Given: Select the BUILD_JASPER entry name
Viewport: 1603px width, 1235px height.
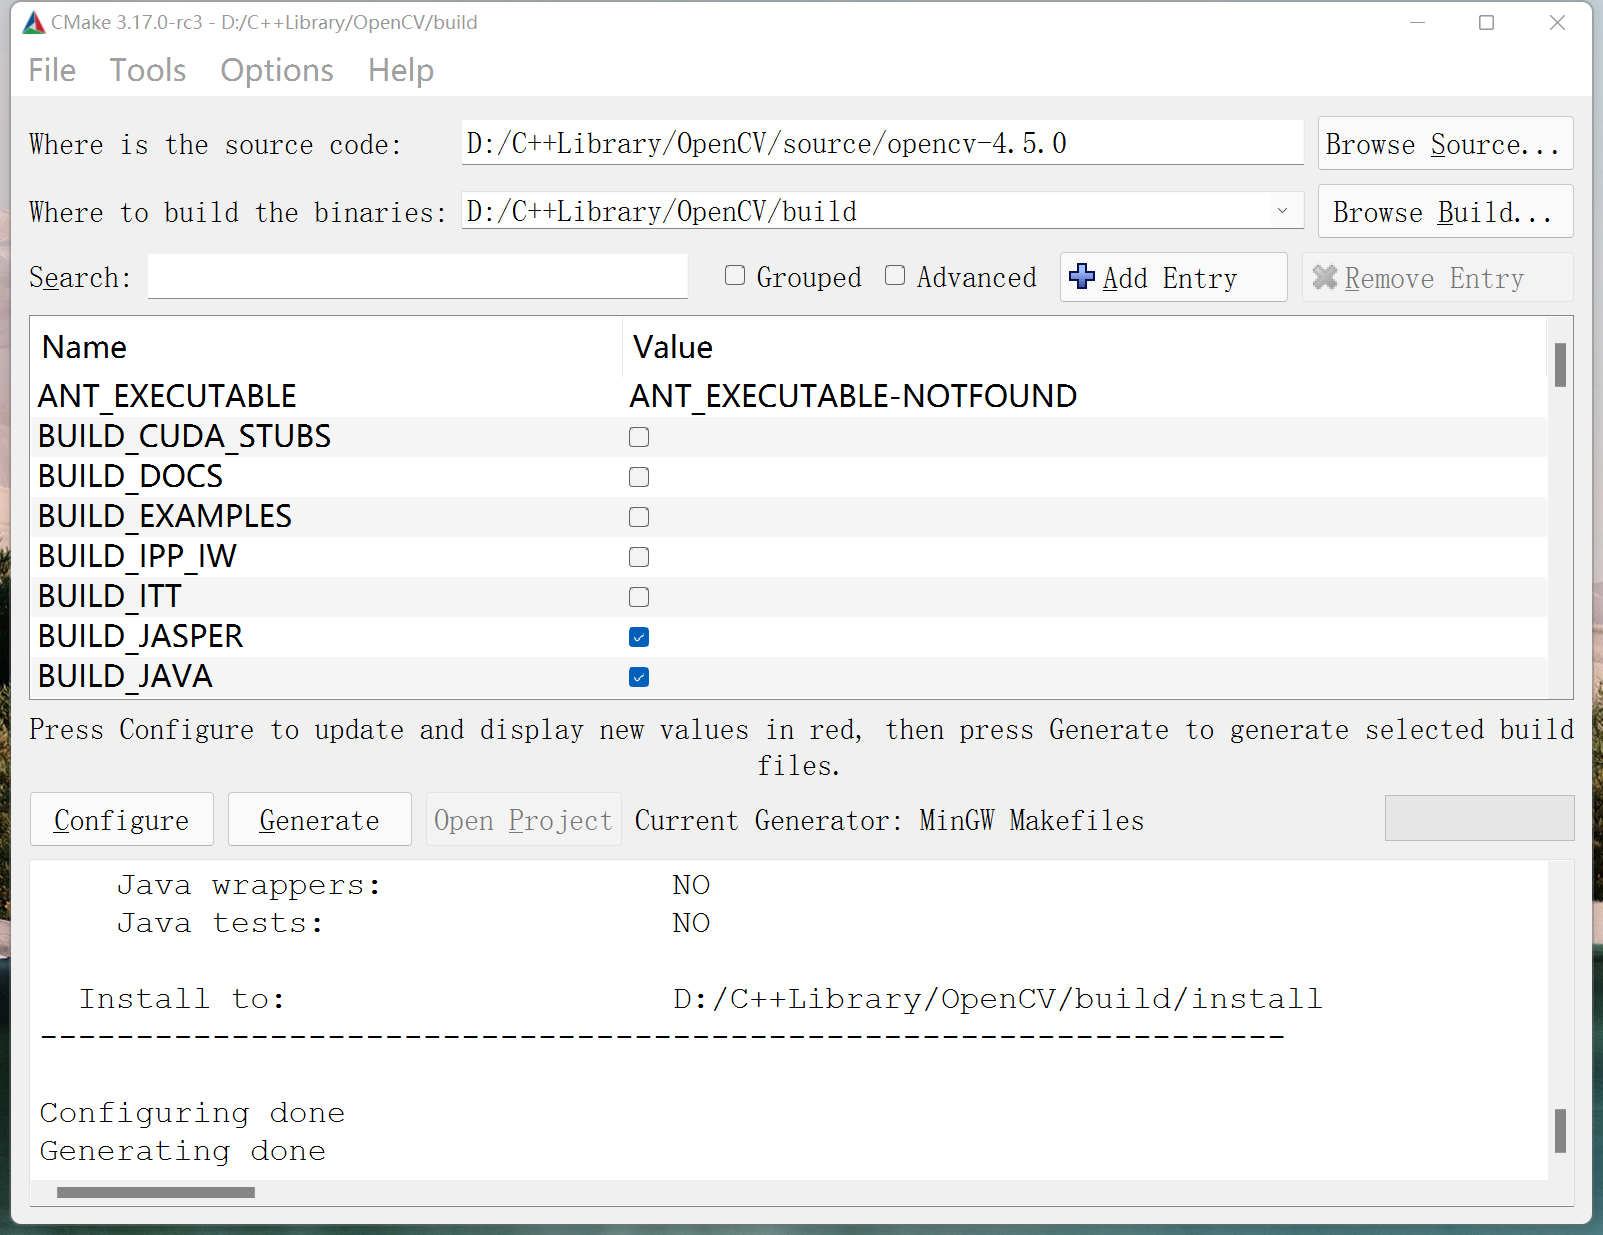Looking at the screenshot, I should tap(141, 637).
